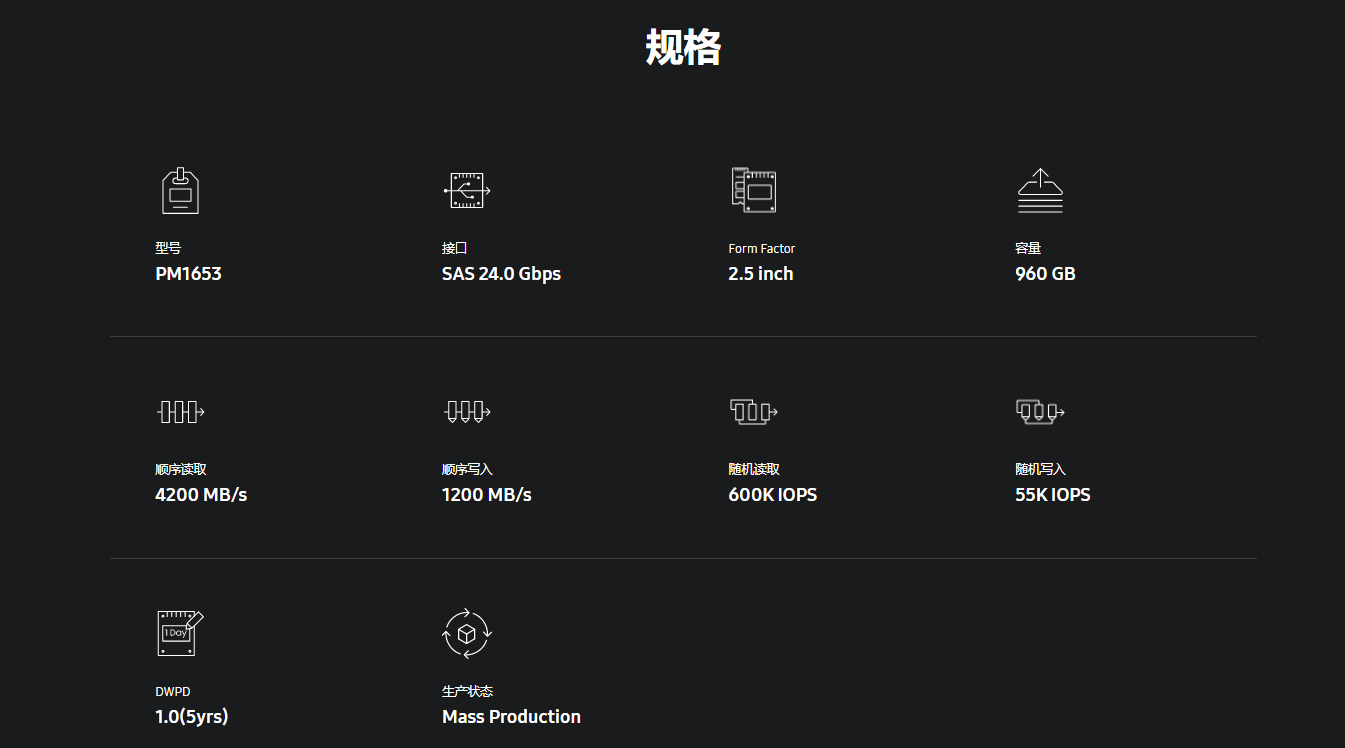The width and height of the screenshot is (1345, 748).
Task: Click the 顺序读取 label
Action: point(181,469)
